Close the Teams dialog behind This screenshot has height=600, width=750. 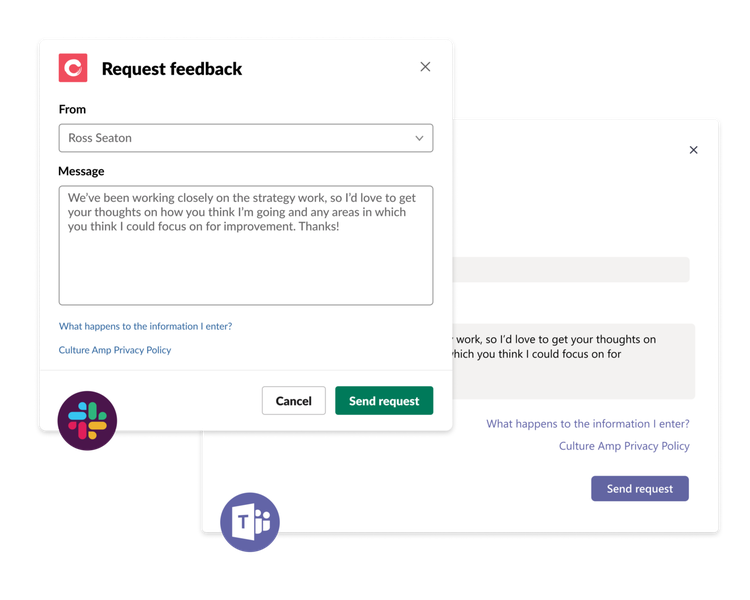(694, 150)
